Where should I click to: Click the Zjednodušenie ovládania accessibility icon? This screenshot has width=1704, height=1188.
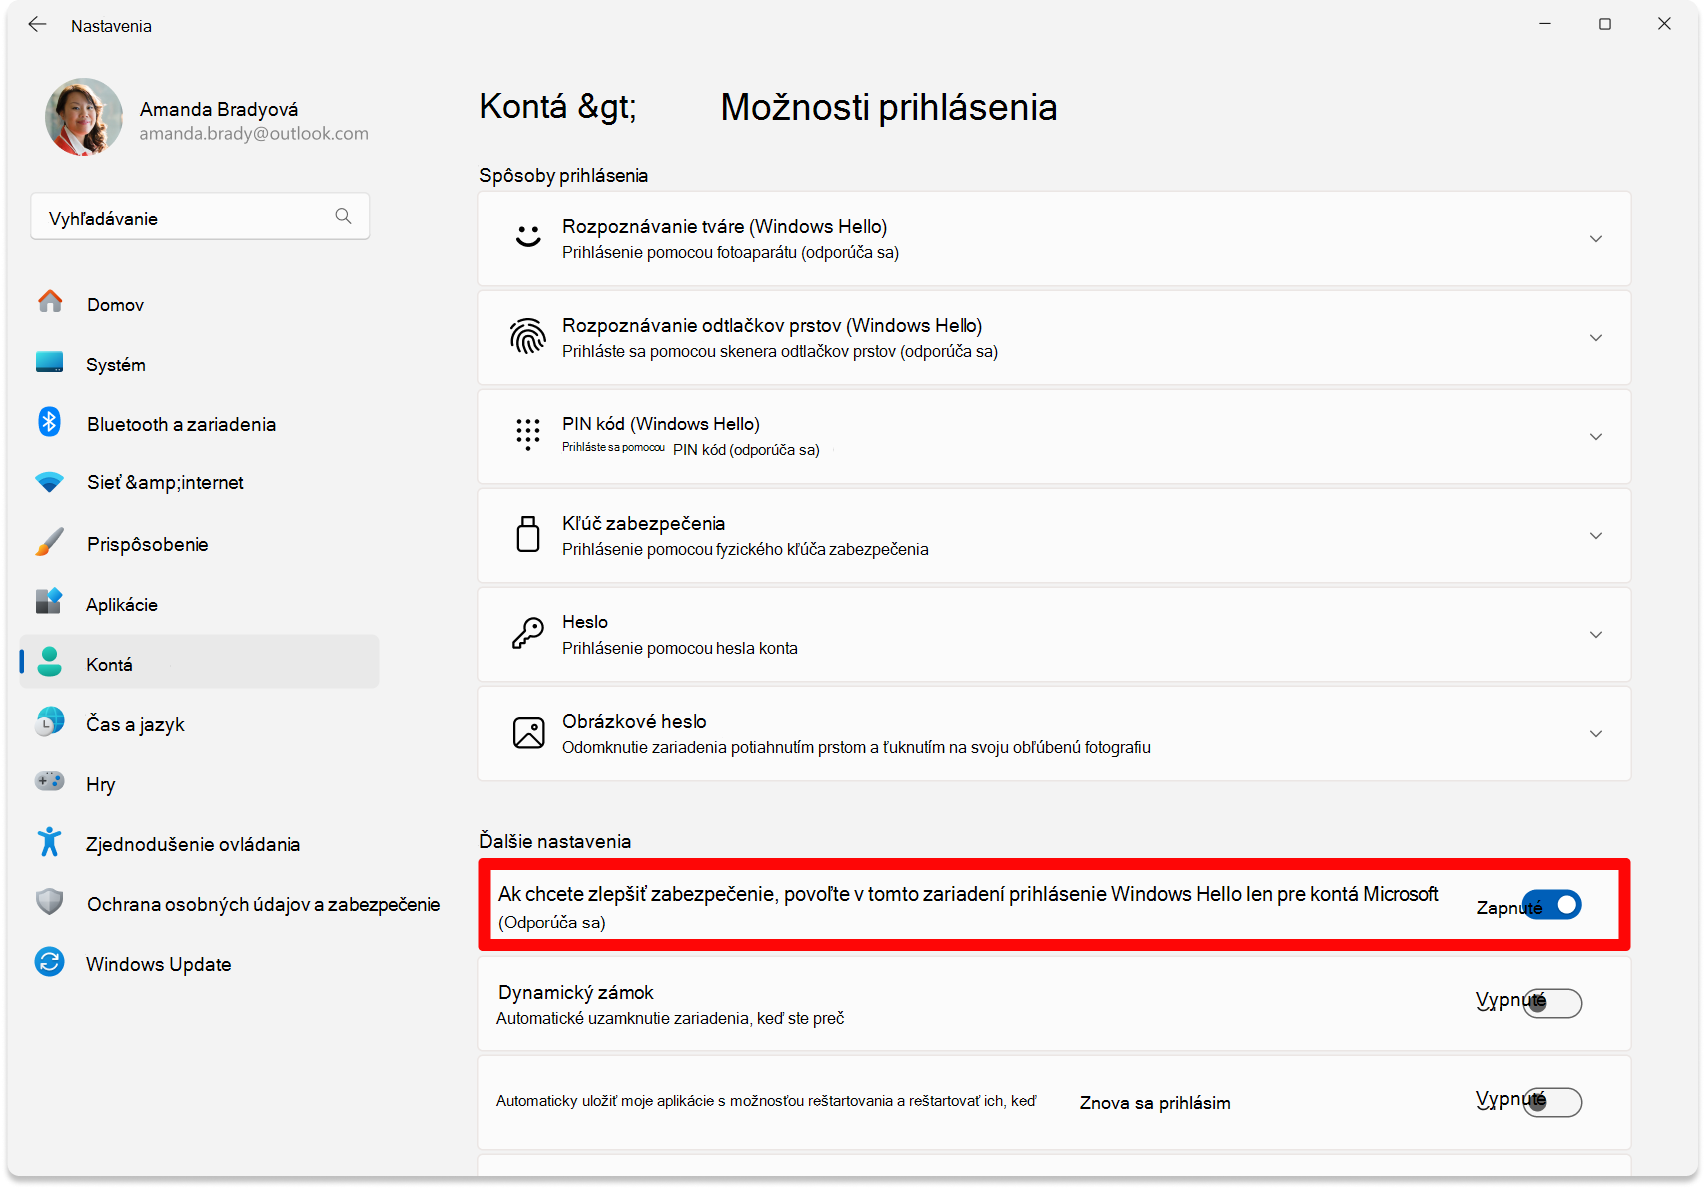[49, 842]
